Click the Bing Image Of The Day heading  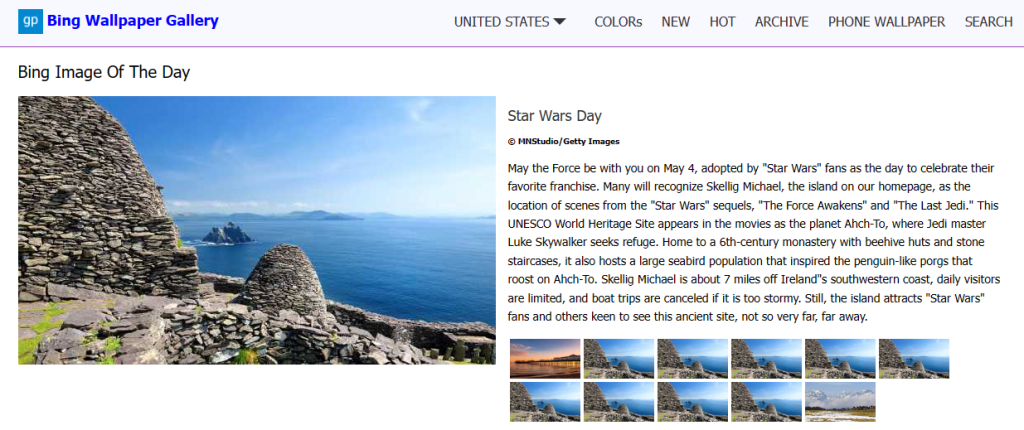(104, 72)
